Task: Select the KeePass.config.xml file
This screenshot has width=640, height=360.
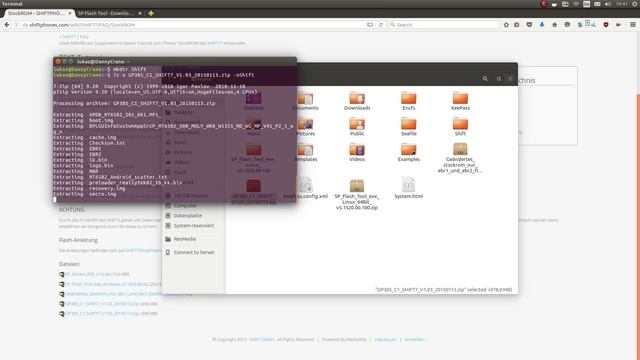Action: point(305,188)
